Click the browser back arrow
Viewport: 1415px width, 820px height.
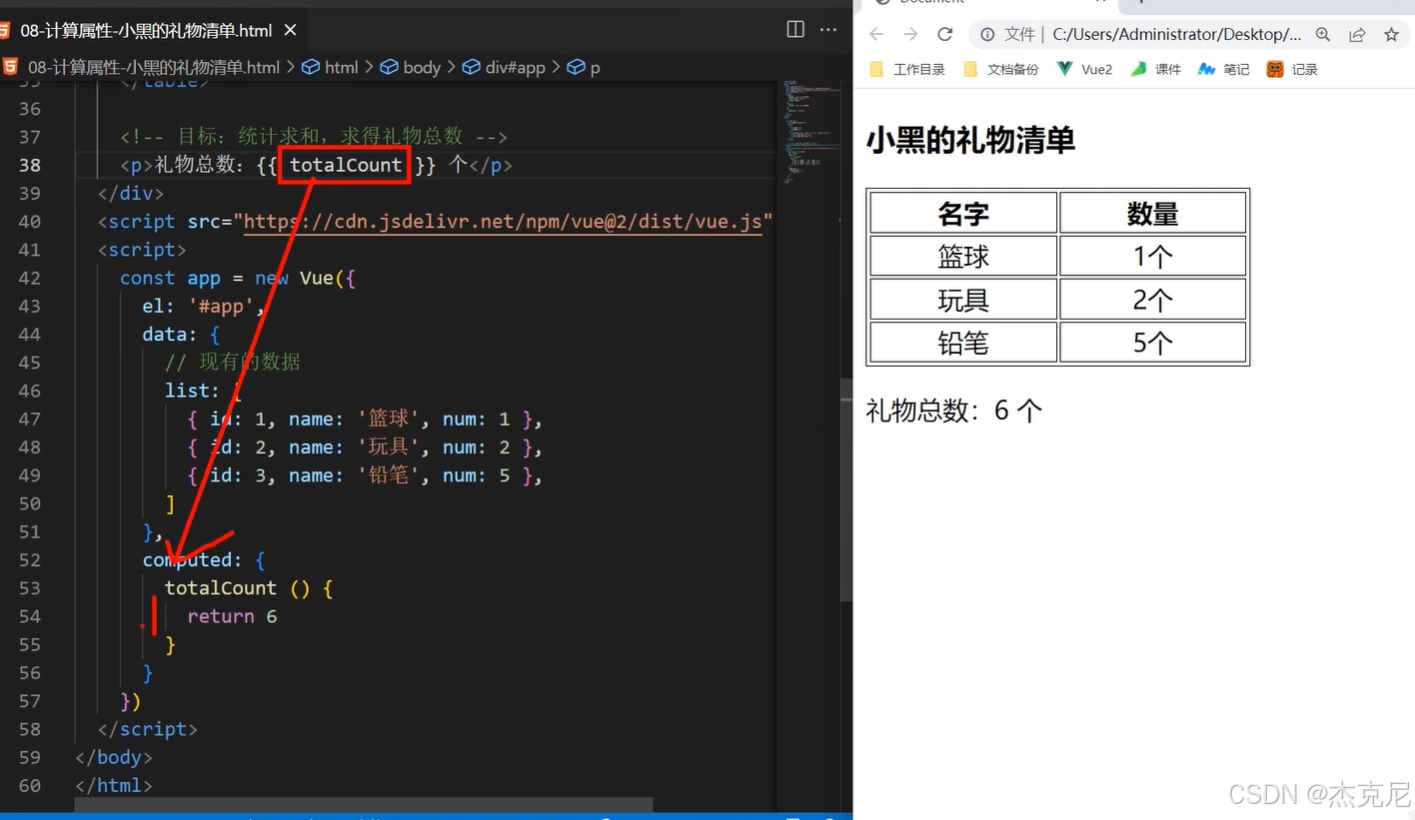tap(877, 34)
